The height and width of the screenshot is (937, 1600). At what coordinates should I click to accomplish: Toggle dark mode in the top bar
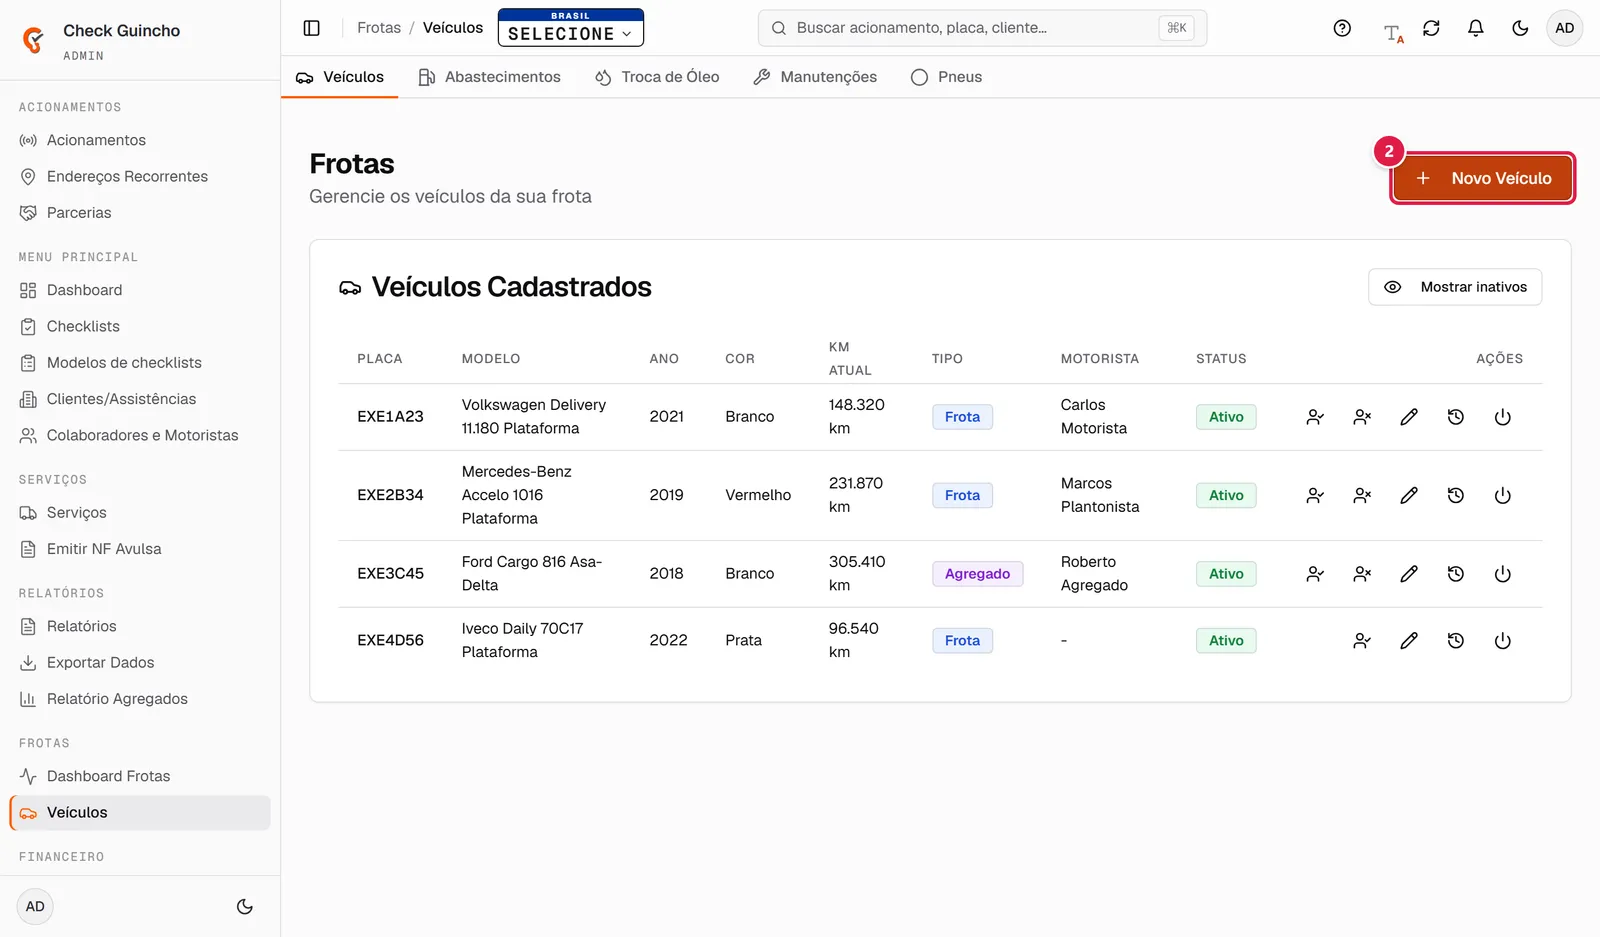coord(1520,28)
